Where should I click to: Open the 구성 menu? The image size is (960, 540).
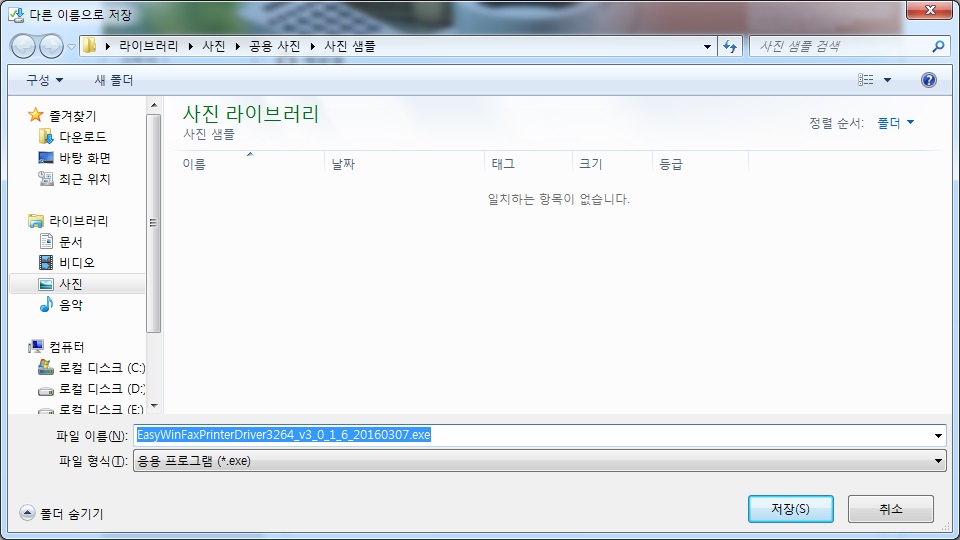(x=44, y=80)
